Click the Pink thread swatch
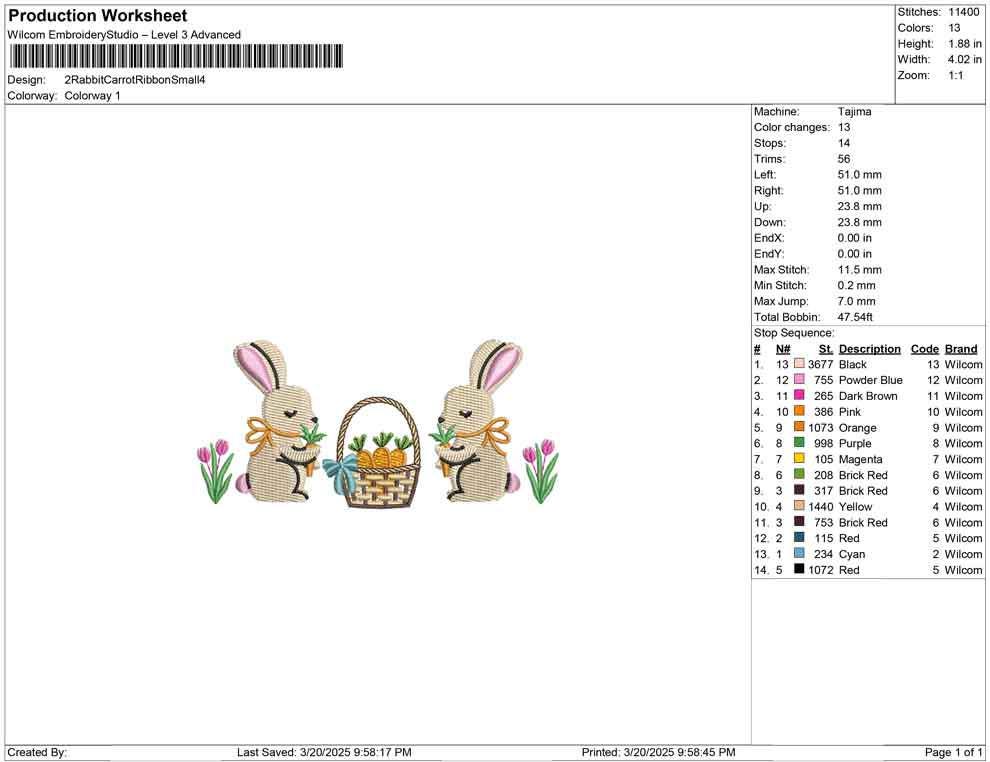The image size is (990, 762). [798, 412]
